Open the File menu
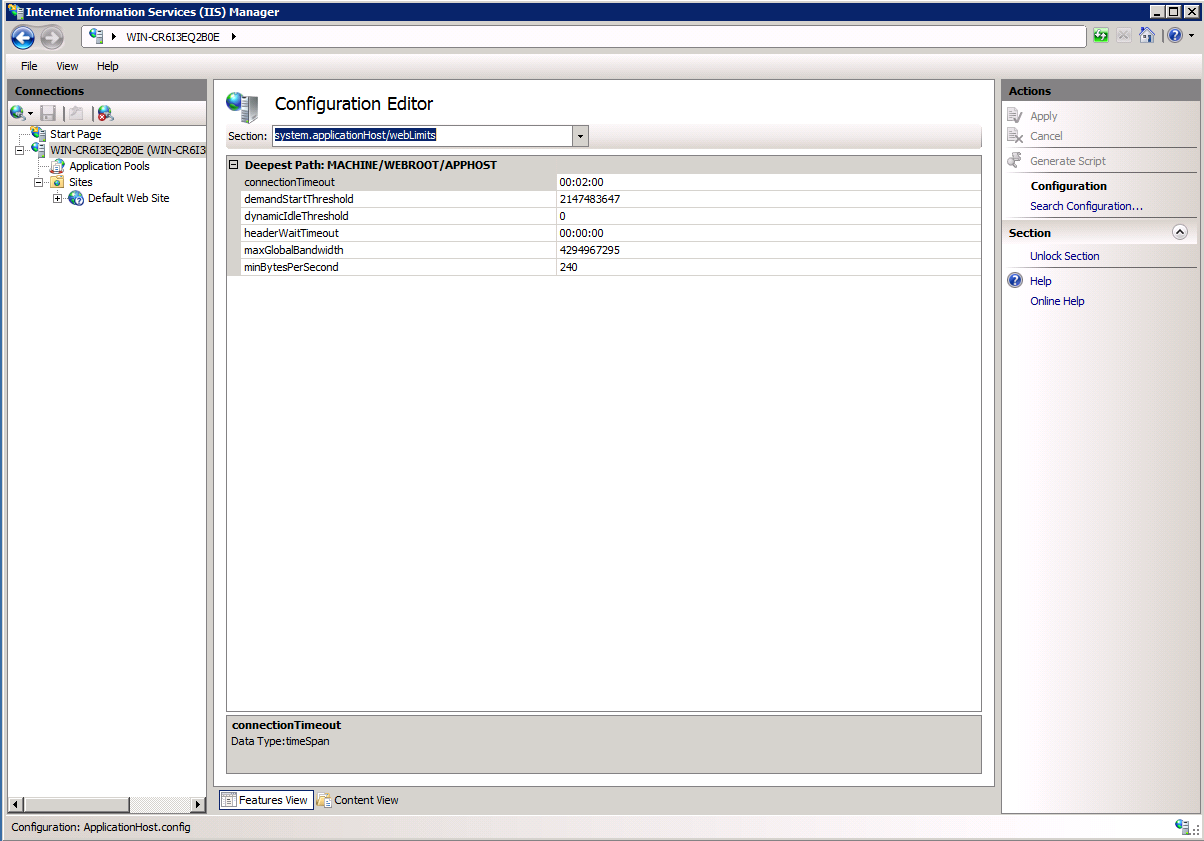Image resolution: width=1204 pixels, height=841 pixels. tap(29, 66)
